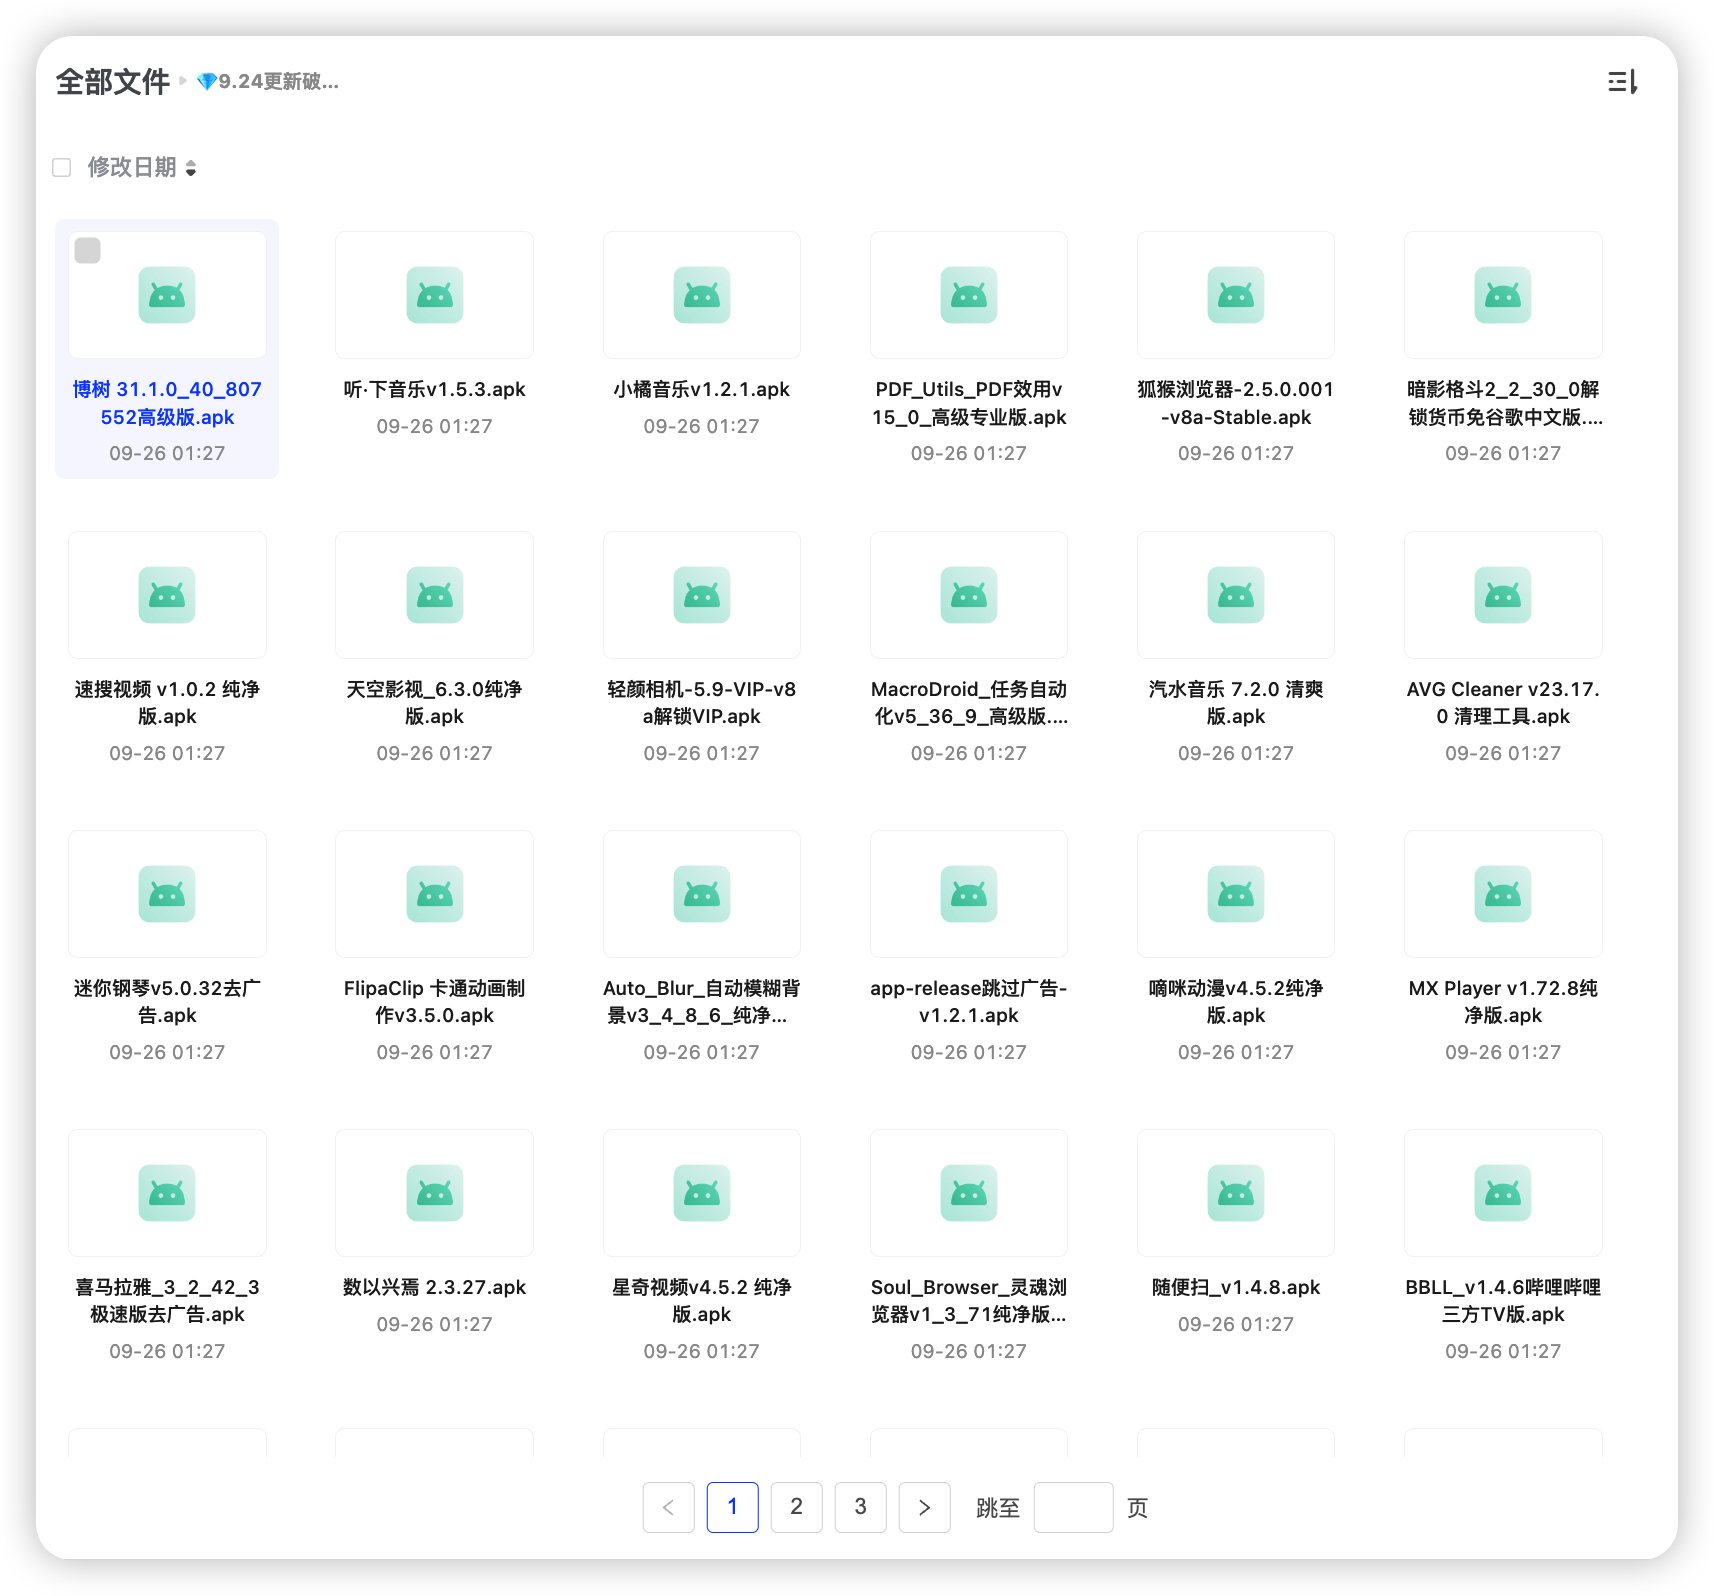This screenshot has height=1596, width=1714.
Task: Click file name 星奇视频v4.5.2 纯净版.apk
Action: 702,1301
